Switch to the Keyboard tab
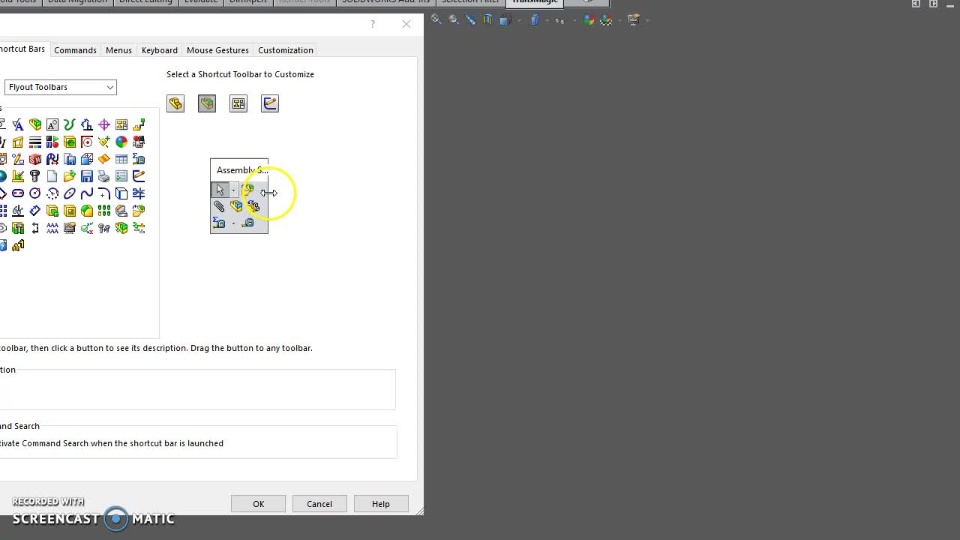 [159, 50]
